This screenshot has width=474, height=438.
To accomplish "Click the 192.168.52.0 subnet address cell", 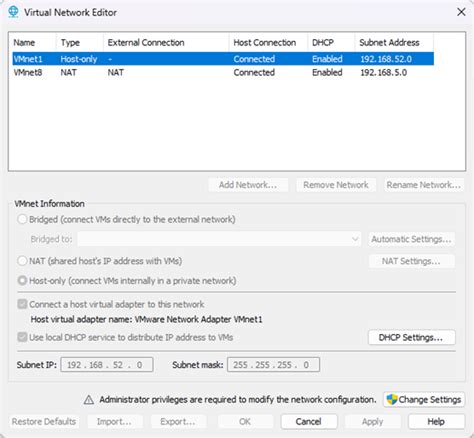I will coord(386,59).
